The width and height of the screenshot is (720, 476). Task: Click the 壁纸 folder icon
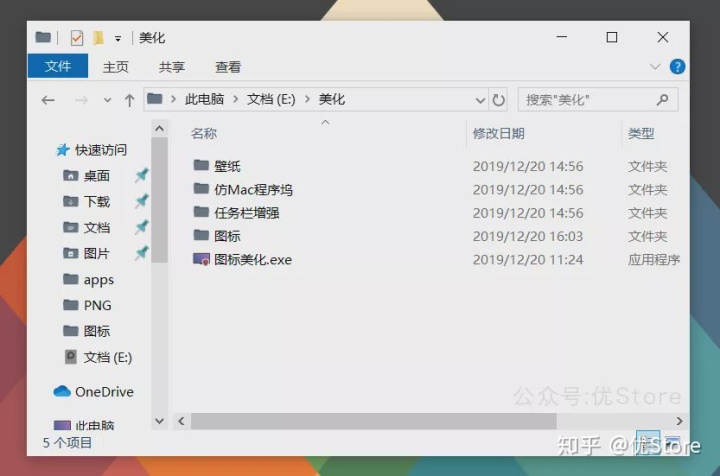201,165
